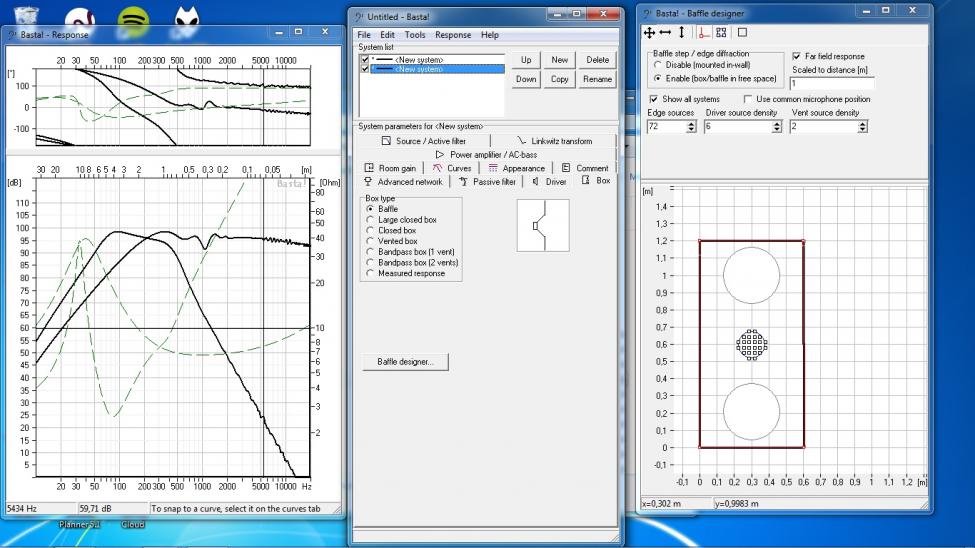Open the Linkwitz transform tab
The width and height of the screenshot is (975, 548).
click(554, 141)
